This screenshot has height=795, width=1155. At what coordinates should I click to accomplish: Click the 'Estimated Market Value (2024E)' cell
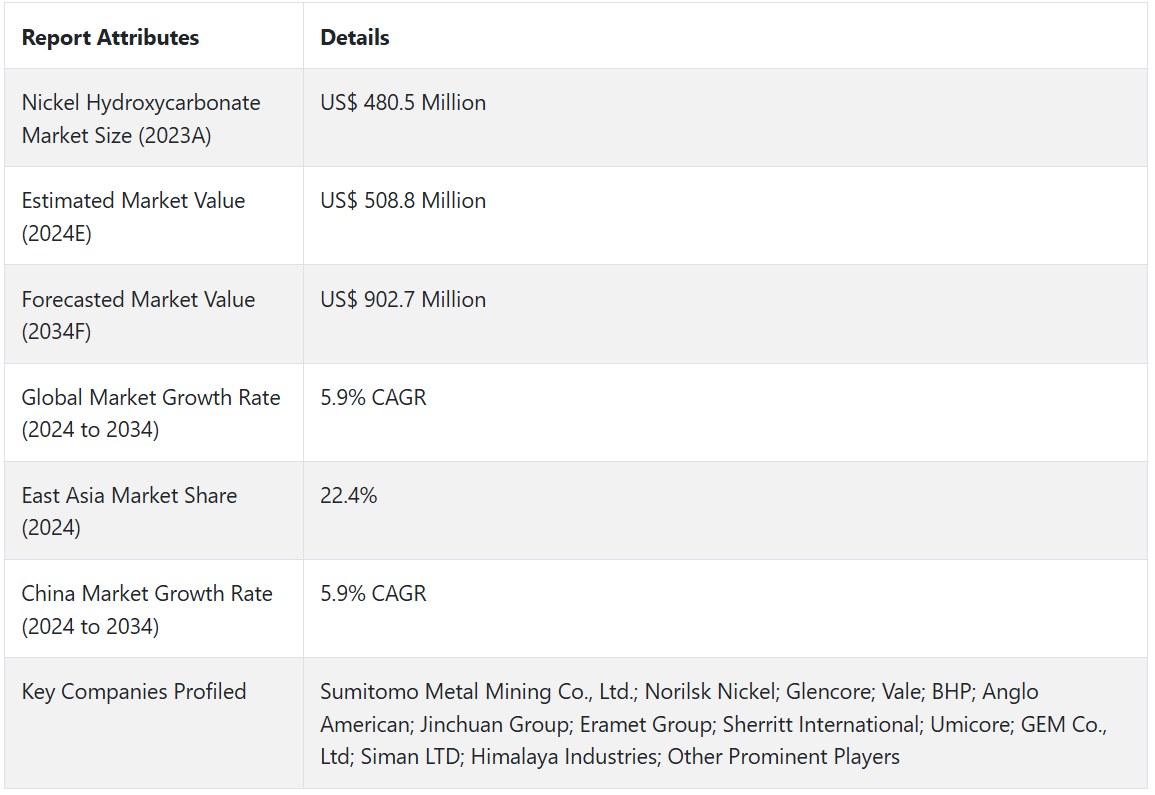(x=133, y=216)
